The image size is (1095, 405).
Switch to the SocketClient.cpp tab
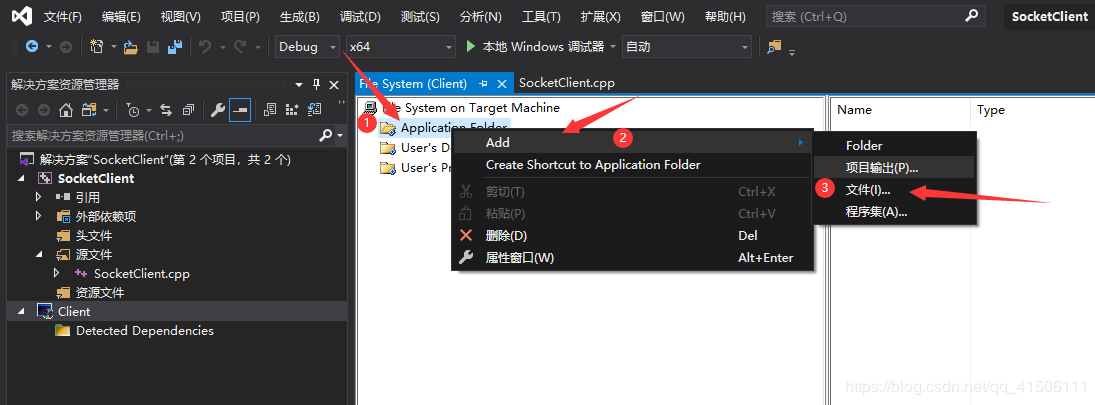tap(567, 83)
